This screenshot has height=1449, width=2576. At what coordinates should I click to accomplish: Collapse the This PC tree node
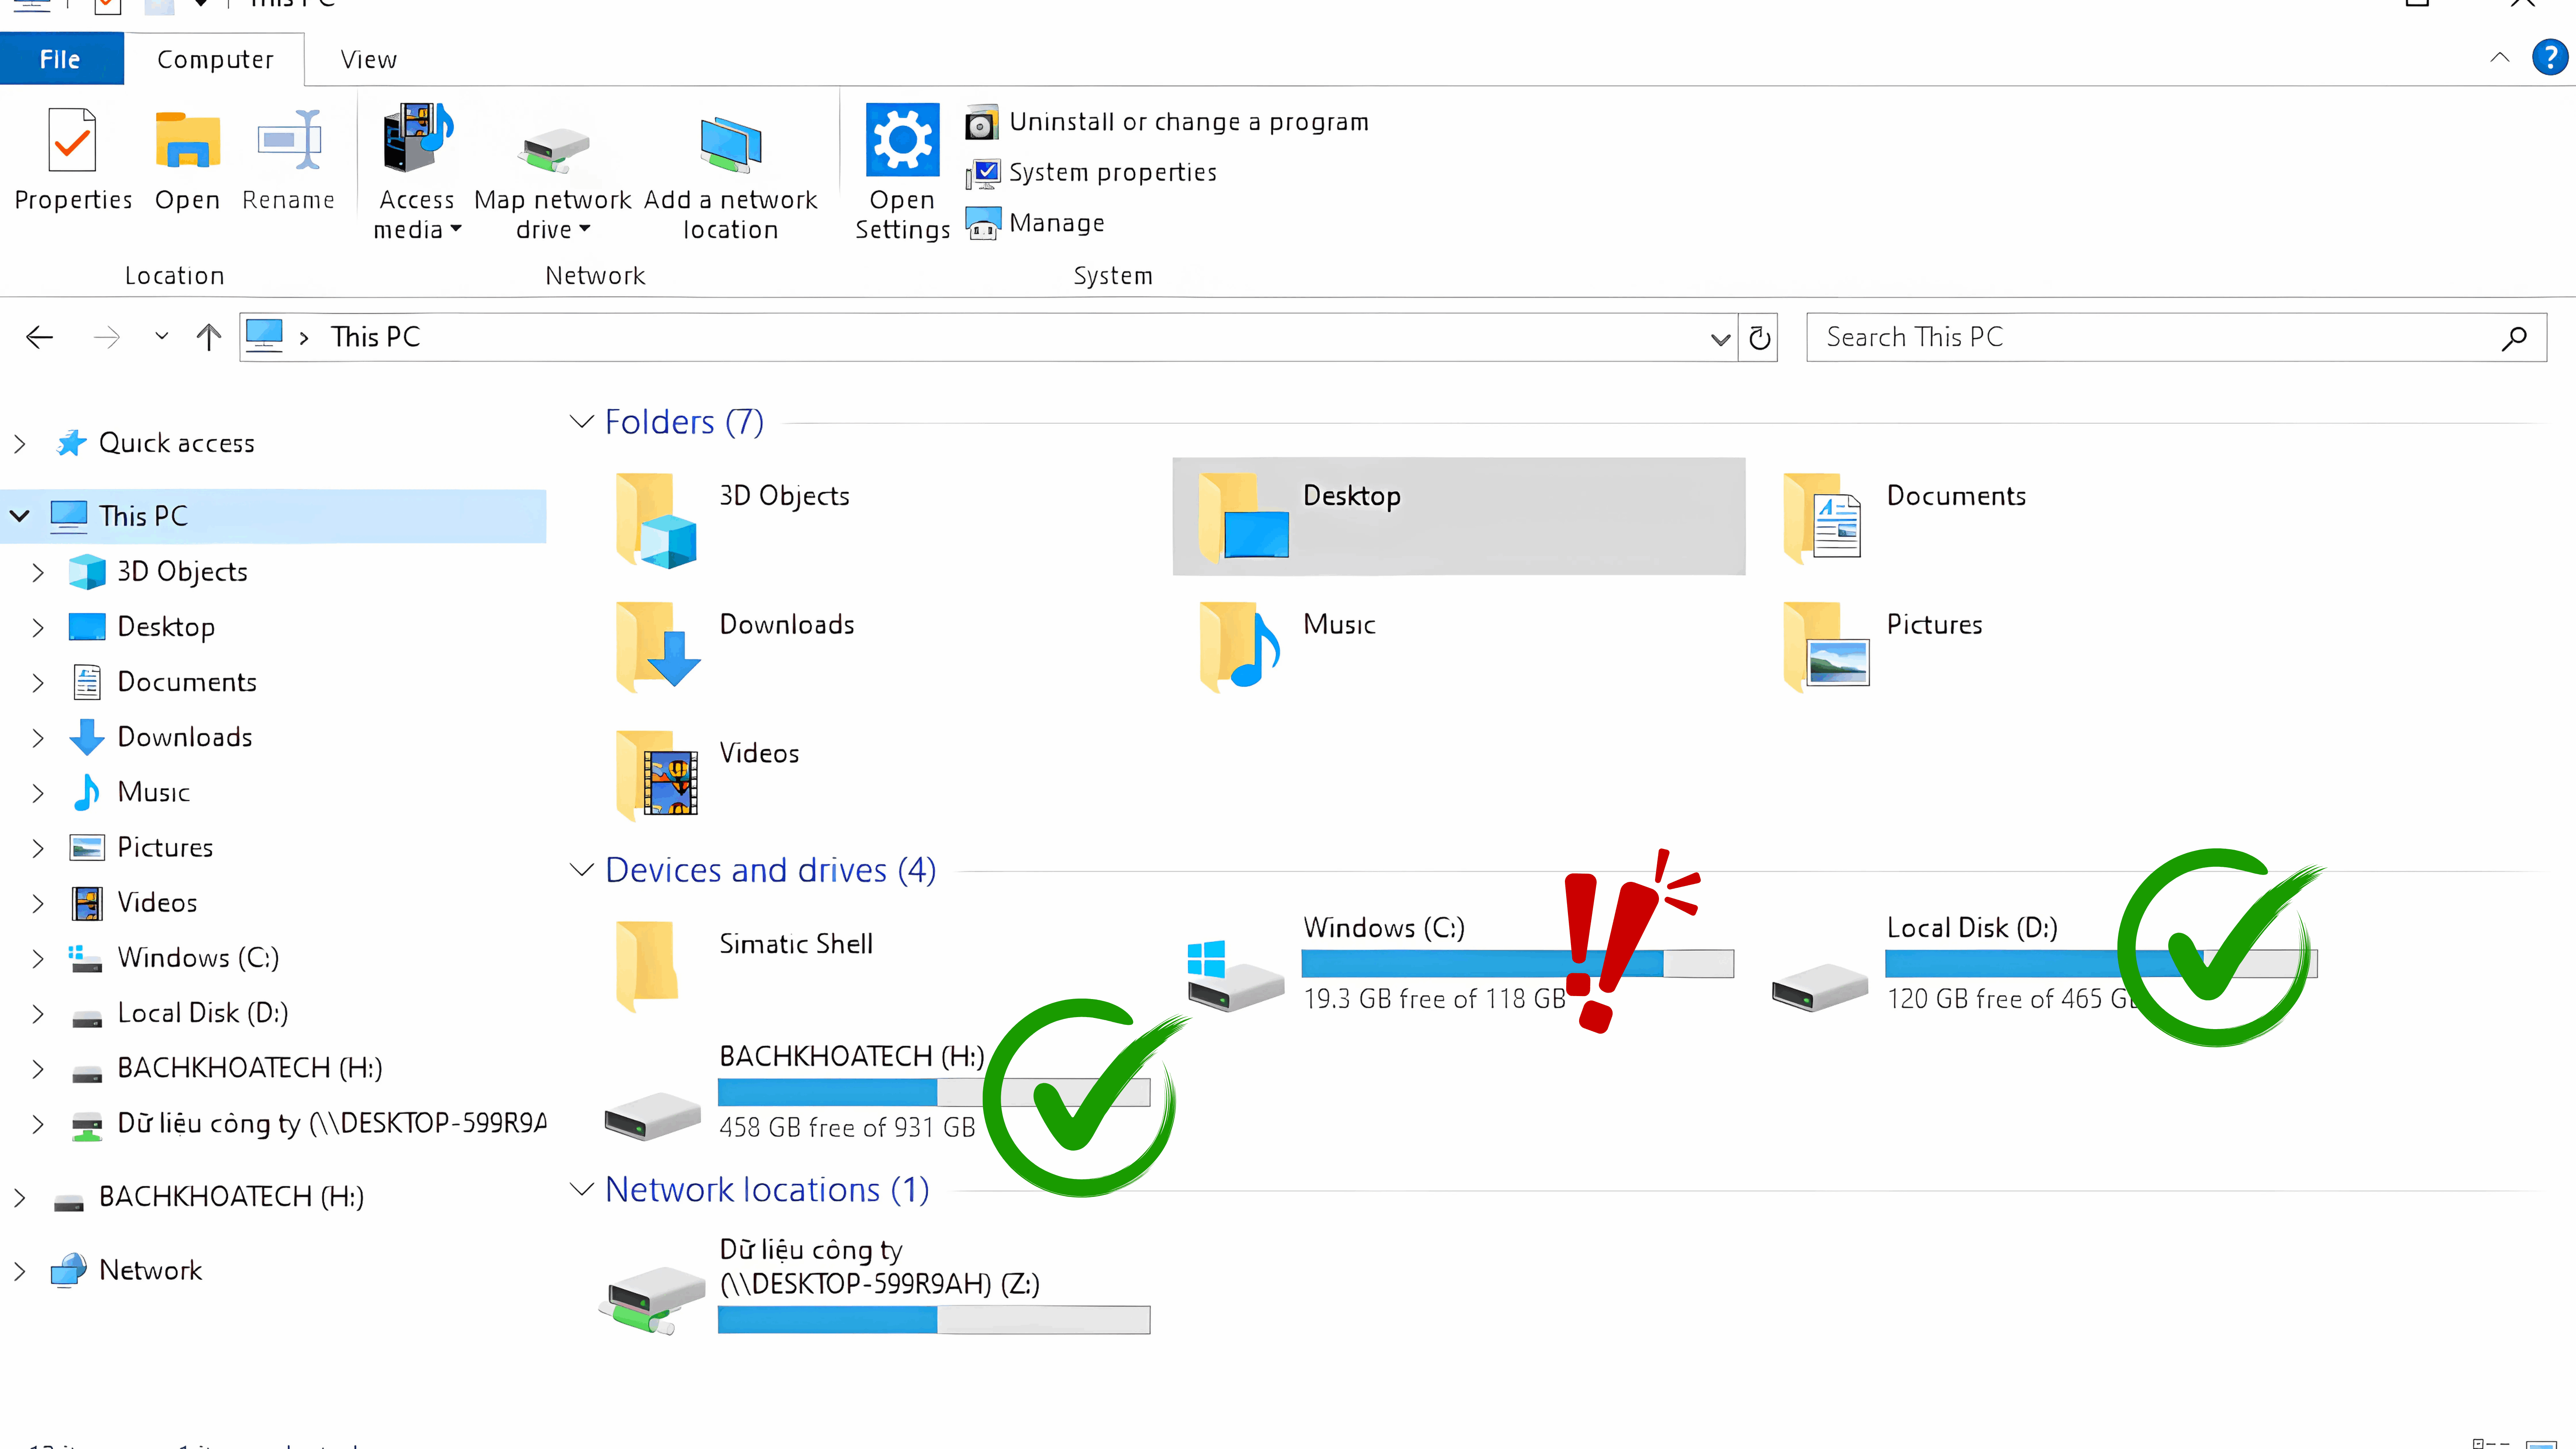[x=19, y=516]
